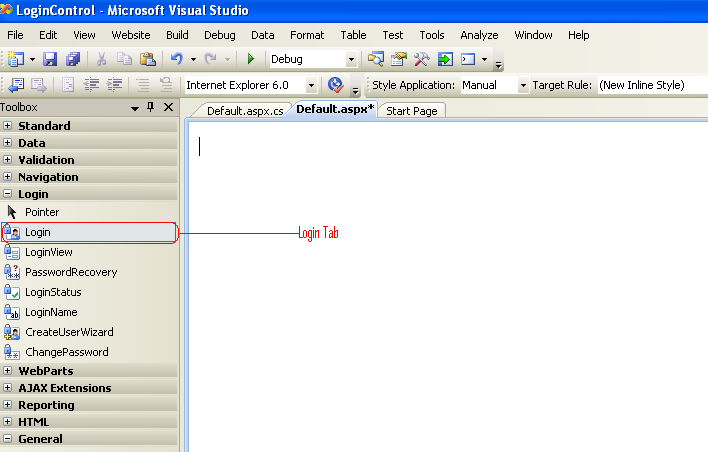Click the Standard toolbar options overflow arrow
Image resolution: width=708 pixels, height=452 pixels.
(x=498, y=65)
